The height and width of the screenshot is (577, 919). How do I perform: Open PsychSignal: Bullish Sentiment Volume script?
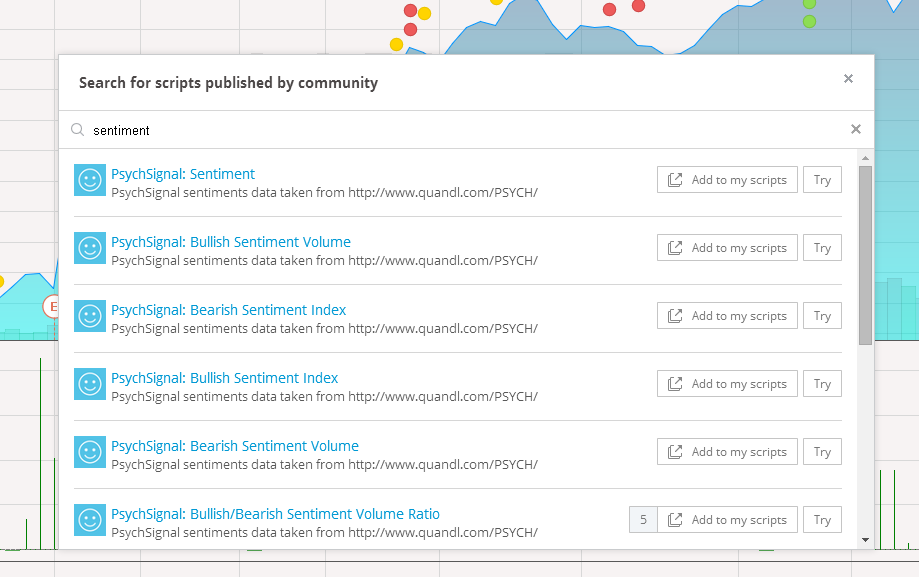click(x=231, y=242)
